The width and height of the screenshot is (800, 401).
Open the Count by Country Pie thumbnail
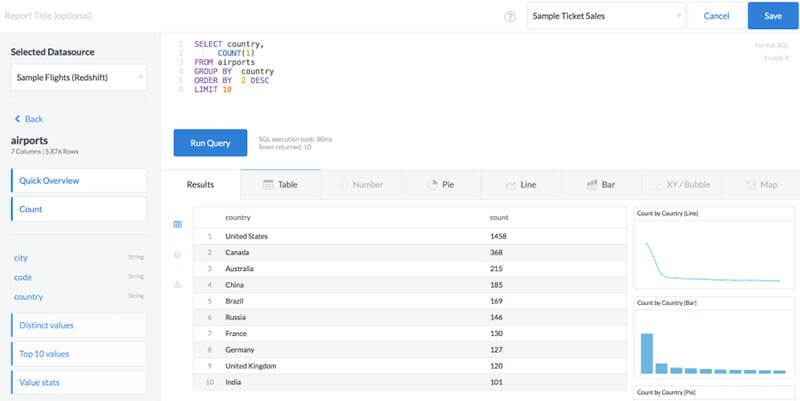pos(714,392)
